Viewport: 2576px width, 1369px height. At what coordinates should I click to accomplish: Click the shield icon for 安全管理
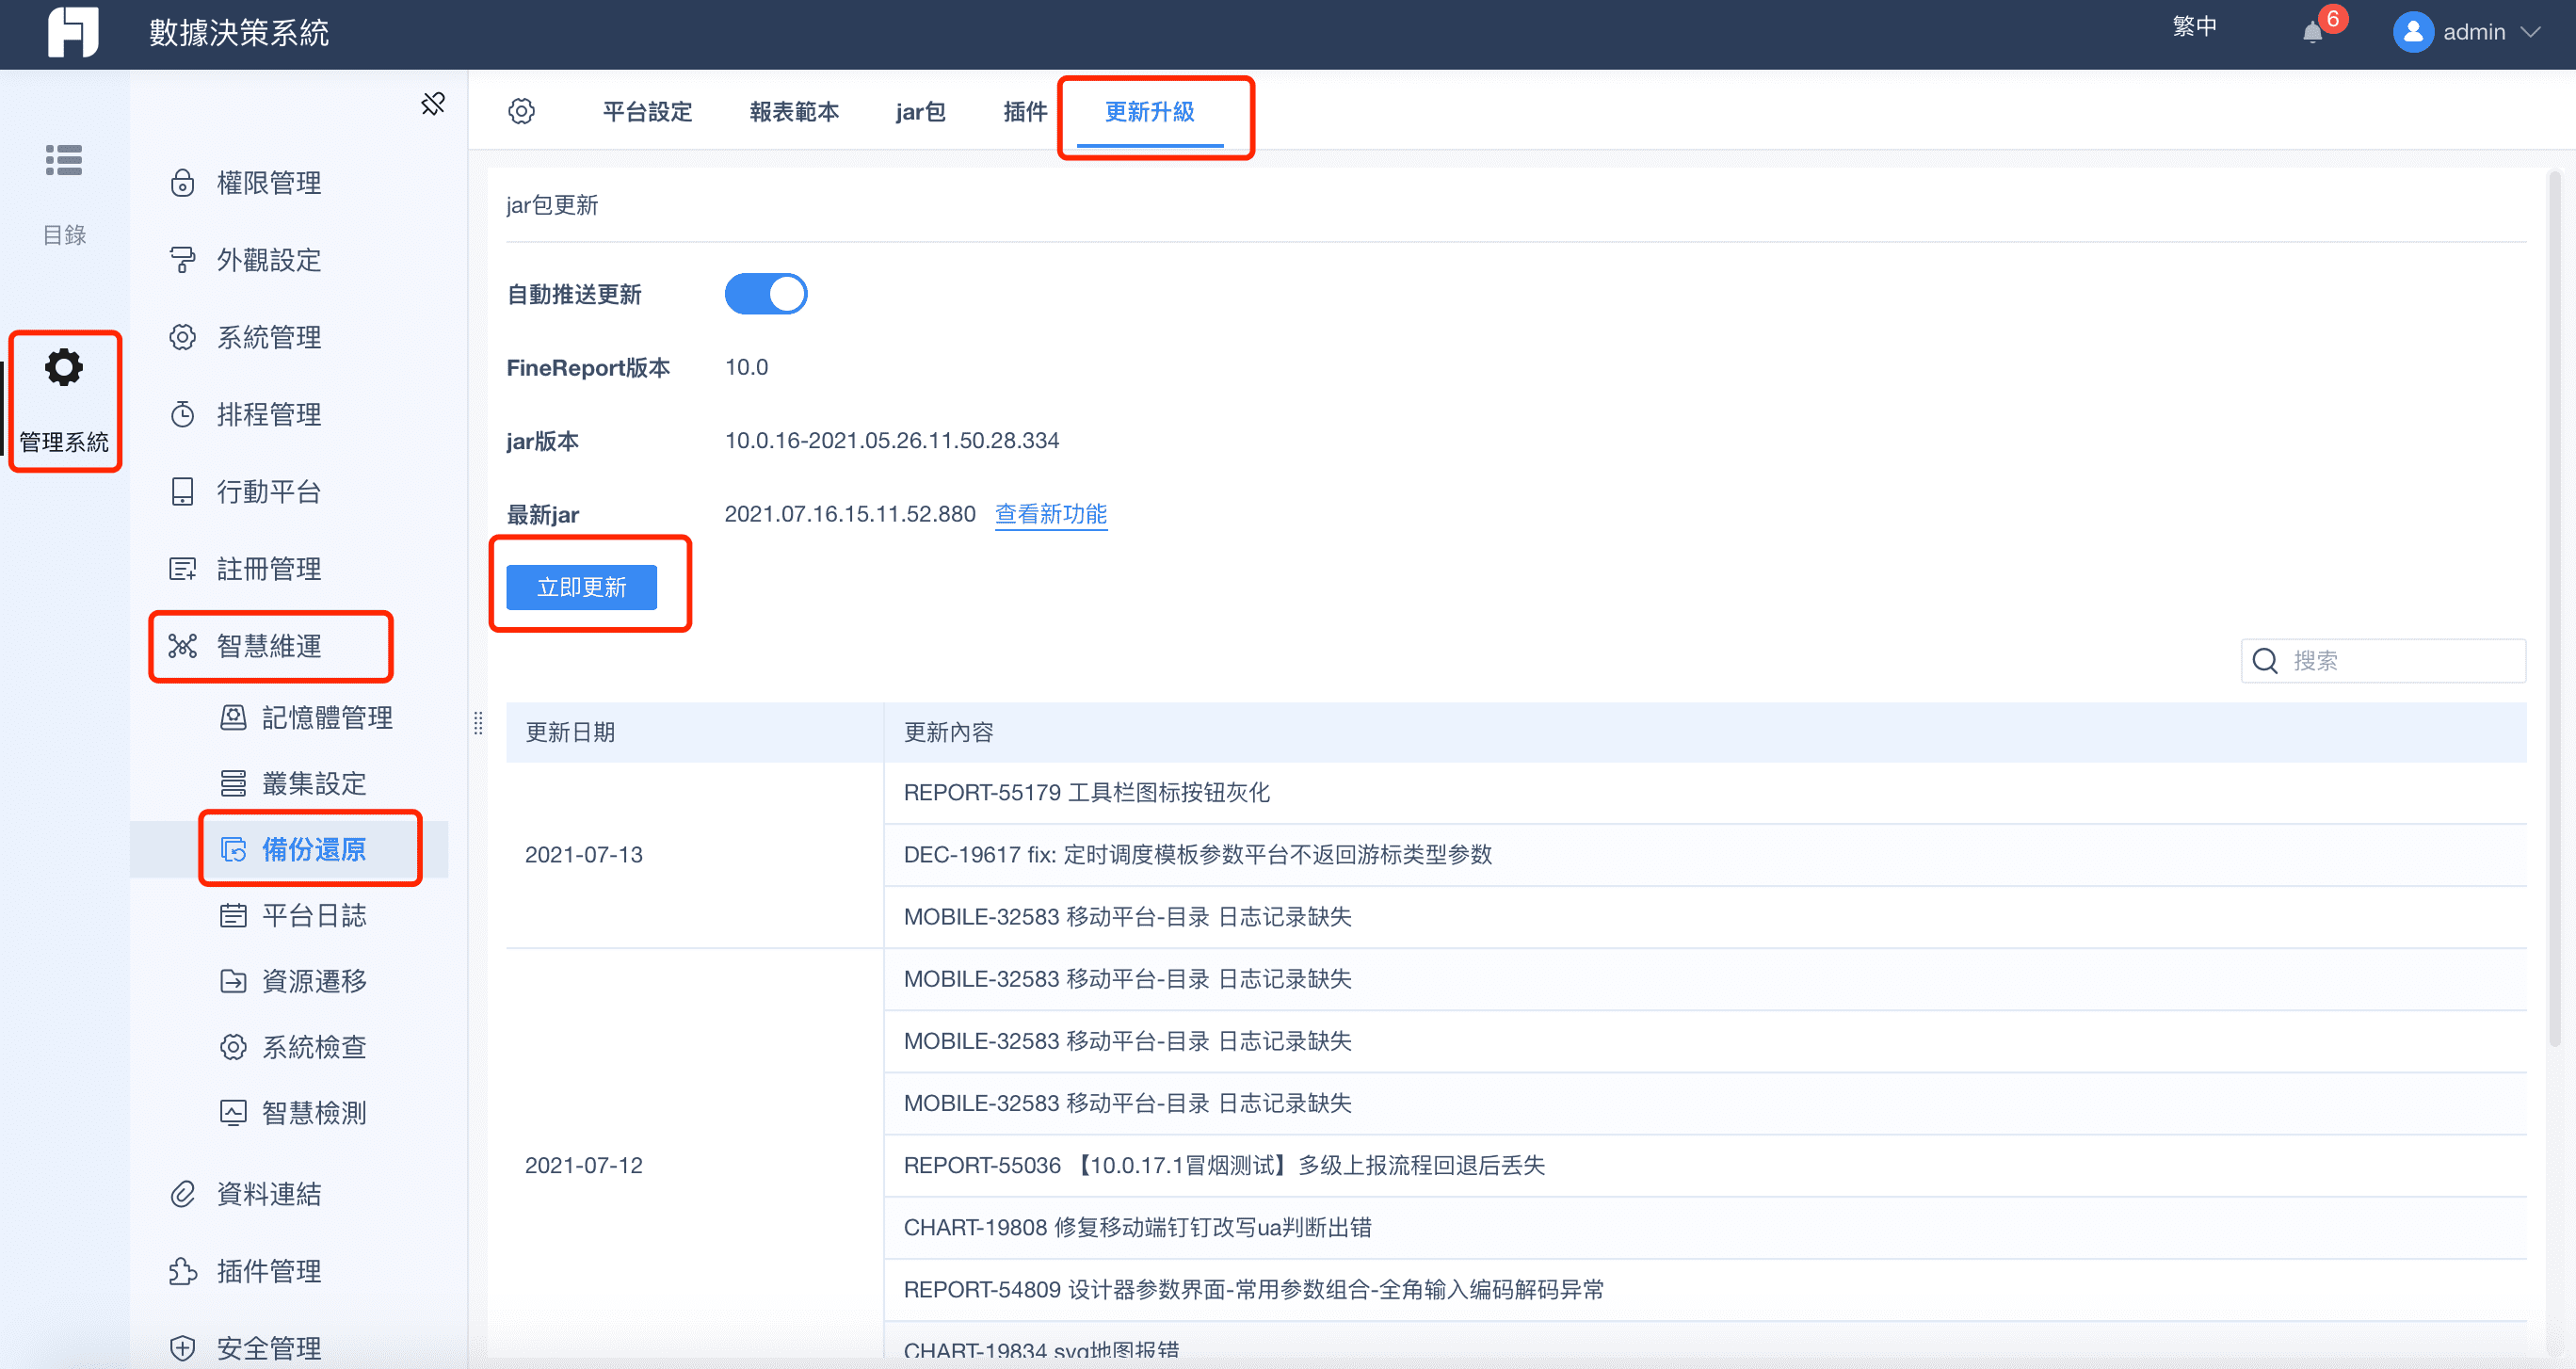tap(182, 1348)
